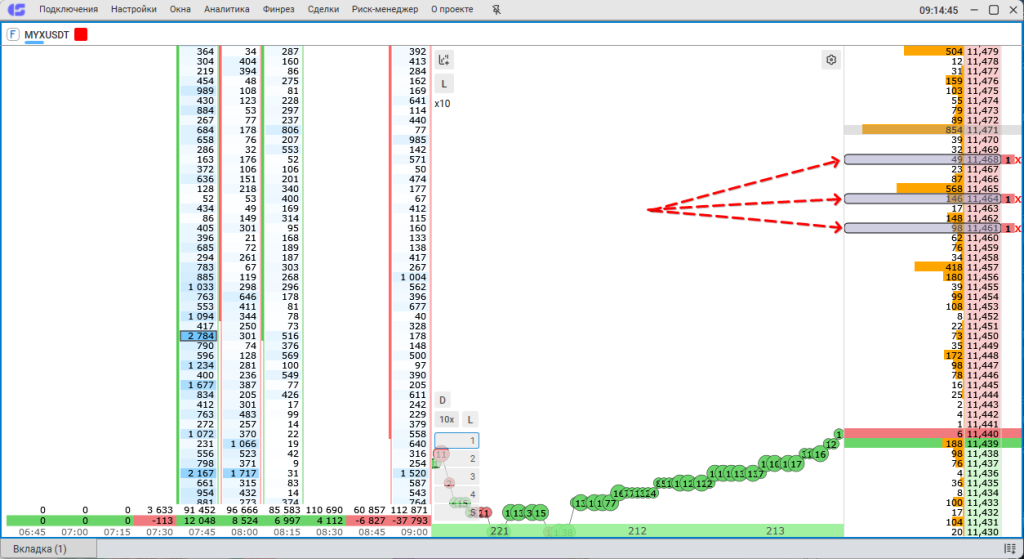Click the application logo icon
The height and width of the screenshot is (559, 1024).
click(16, 10)
